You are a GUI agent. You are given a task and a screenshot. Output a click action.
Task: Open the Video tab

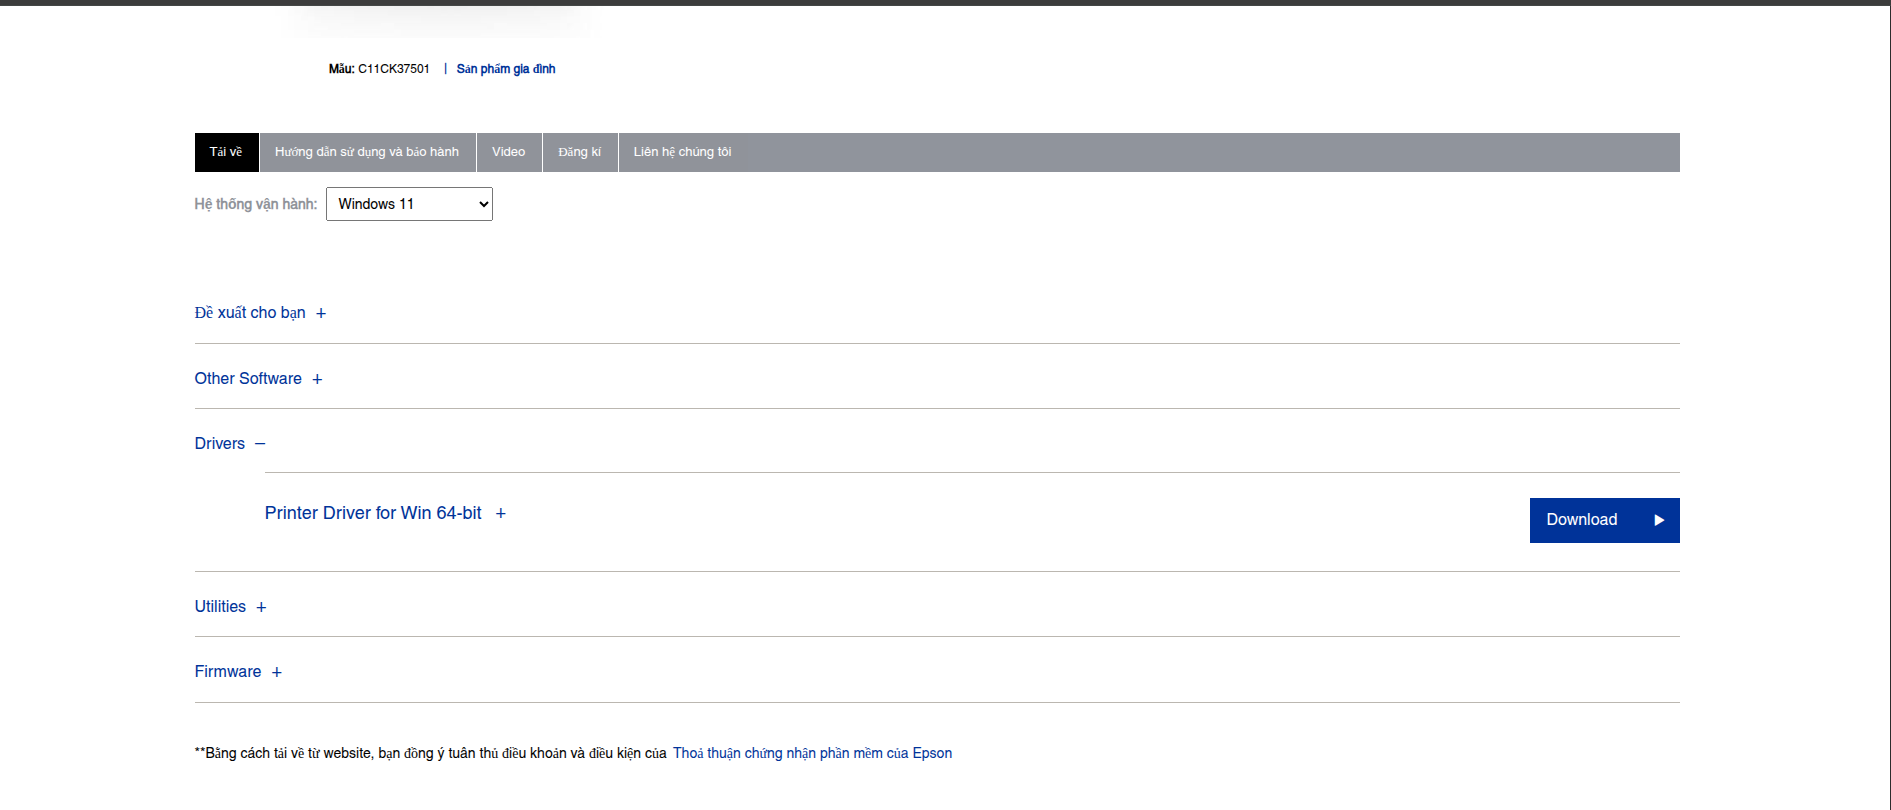click(508, 152)
